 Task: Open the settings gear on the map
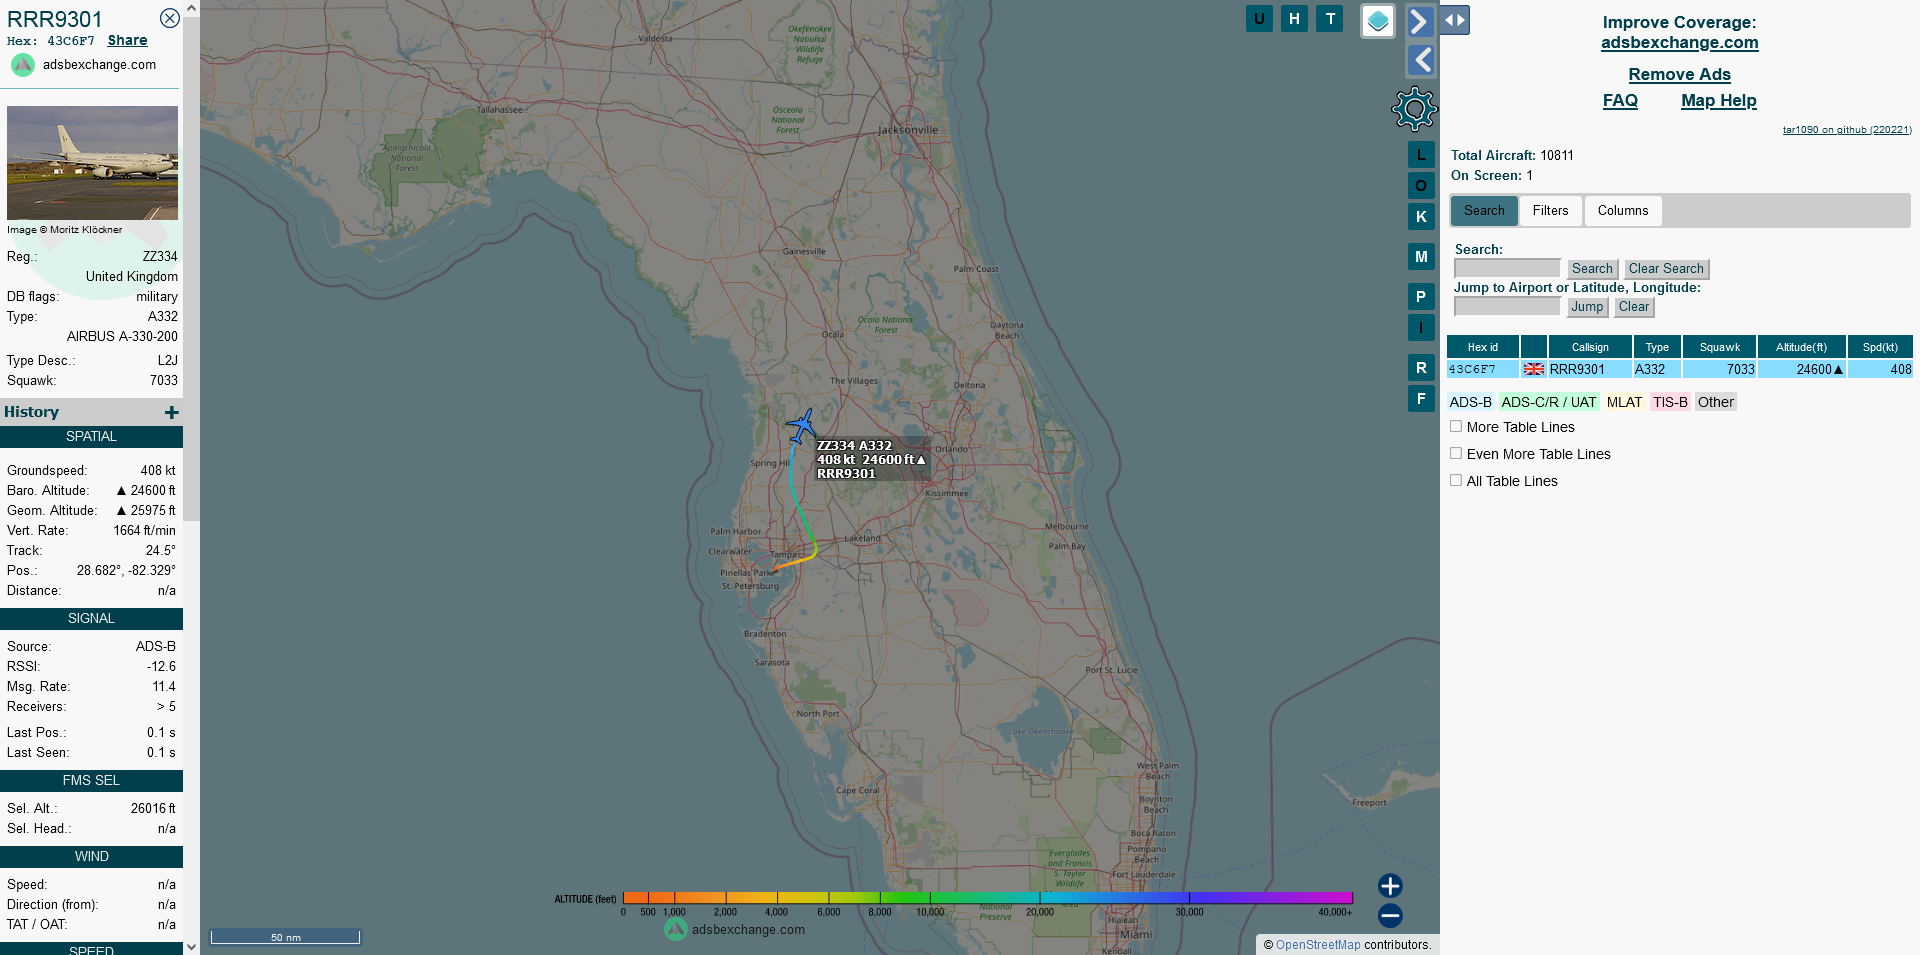click(1414, 109)
